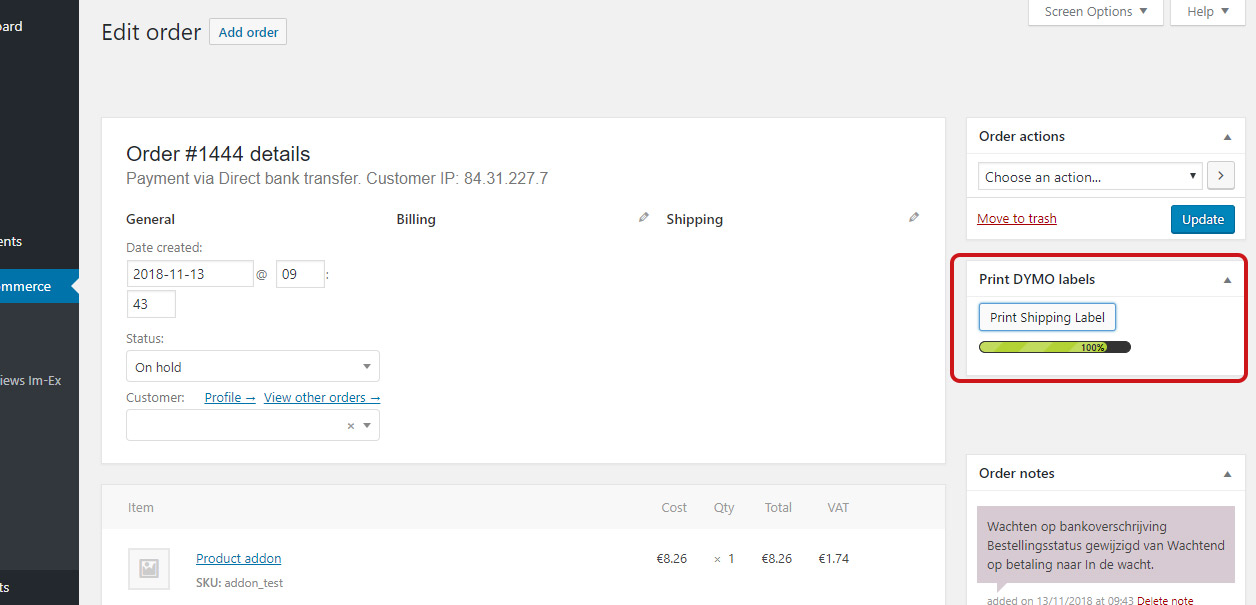
Task: Click the DYMO label print progress bar
Action: point(1054,347)
